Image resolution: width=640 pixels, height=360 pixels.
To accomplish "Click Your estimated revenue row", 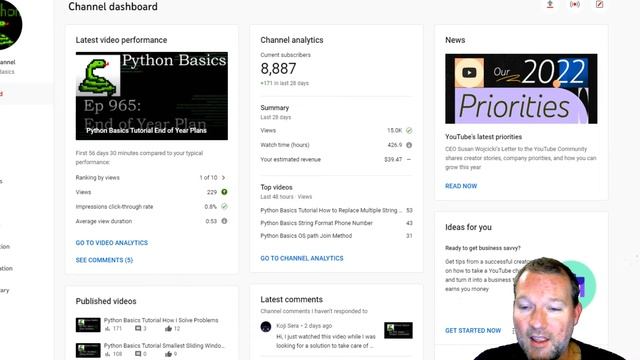I will tap(336, 160).
